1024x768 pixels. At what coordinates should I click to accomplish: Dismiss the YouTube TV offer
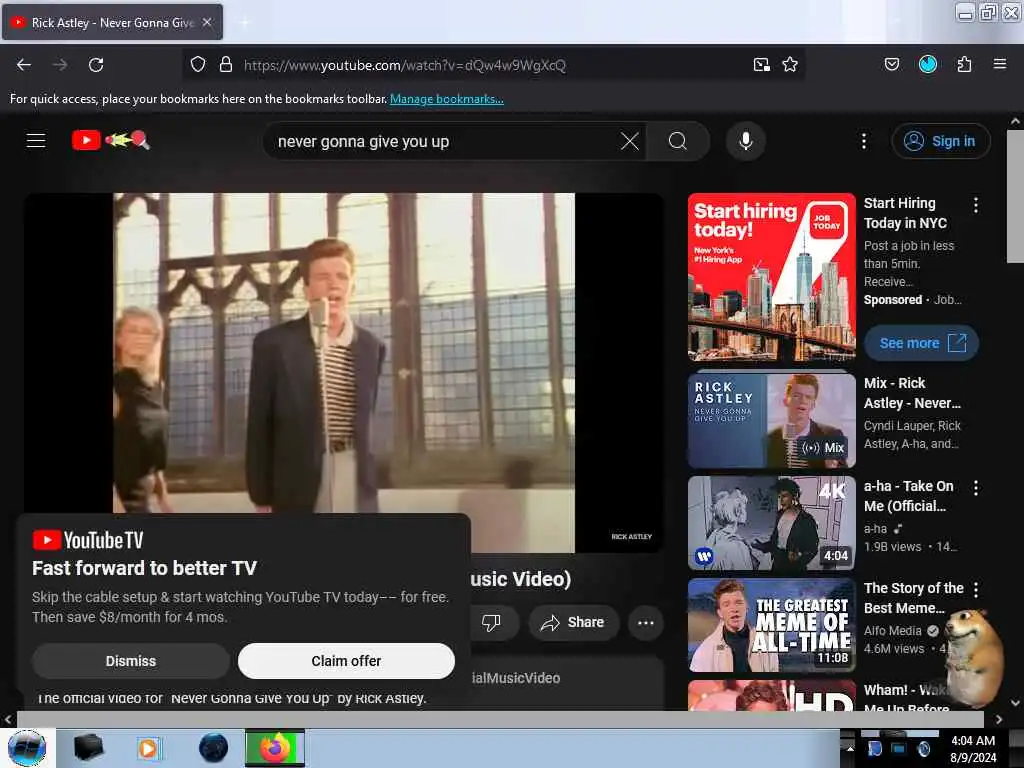131,661
